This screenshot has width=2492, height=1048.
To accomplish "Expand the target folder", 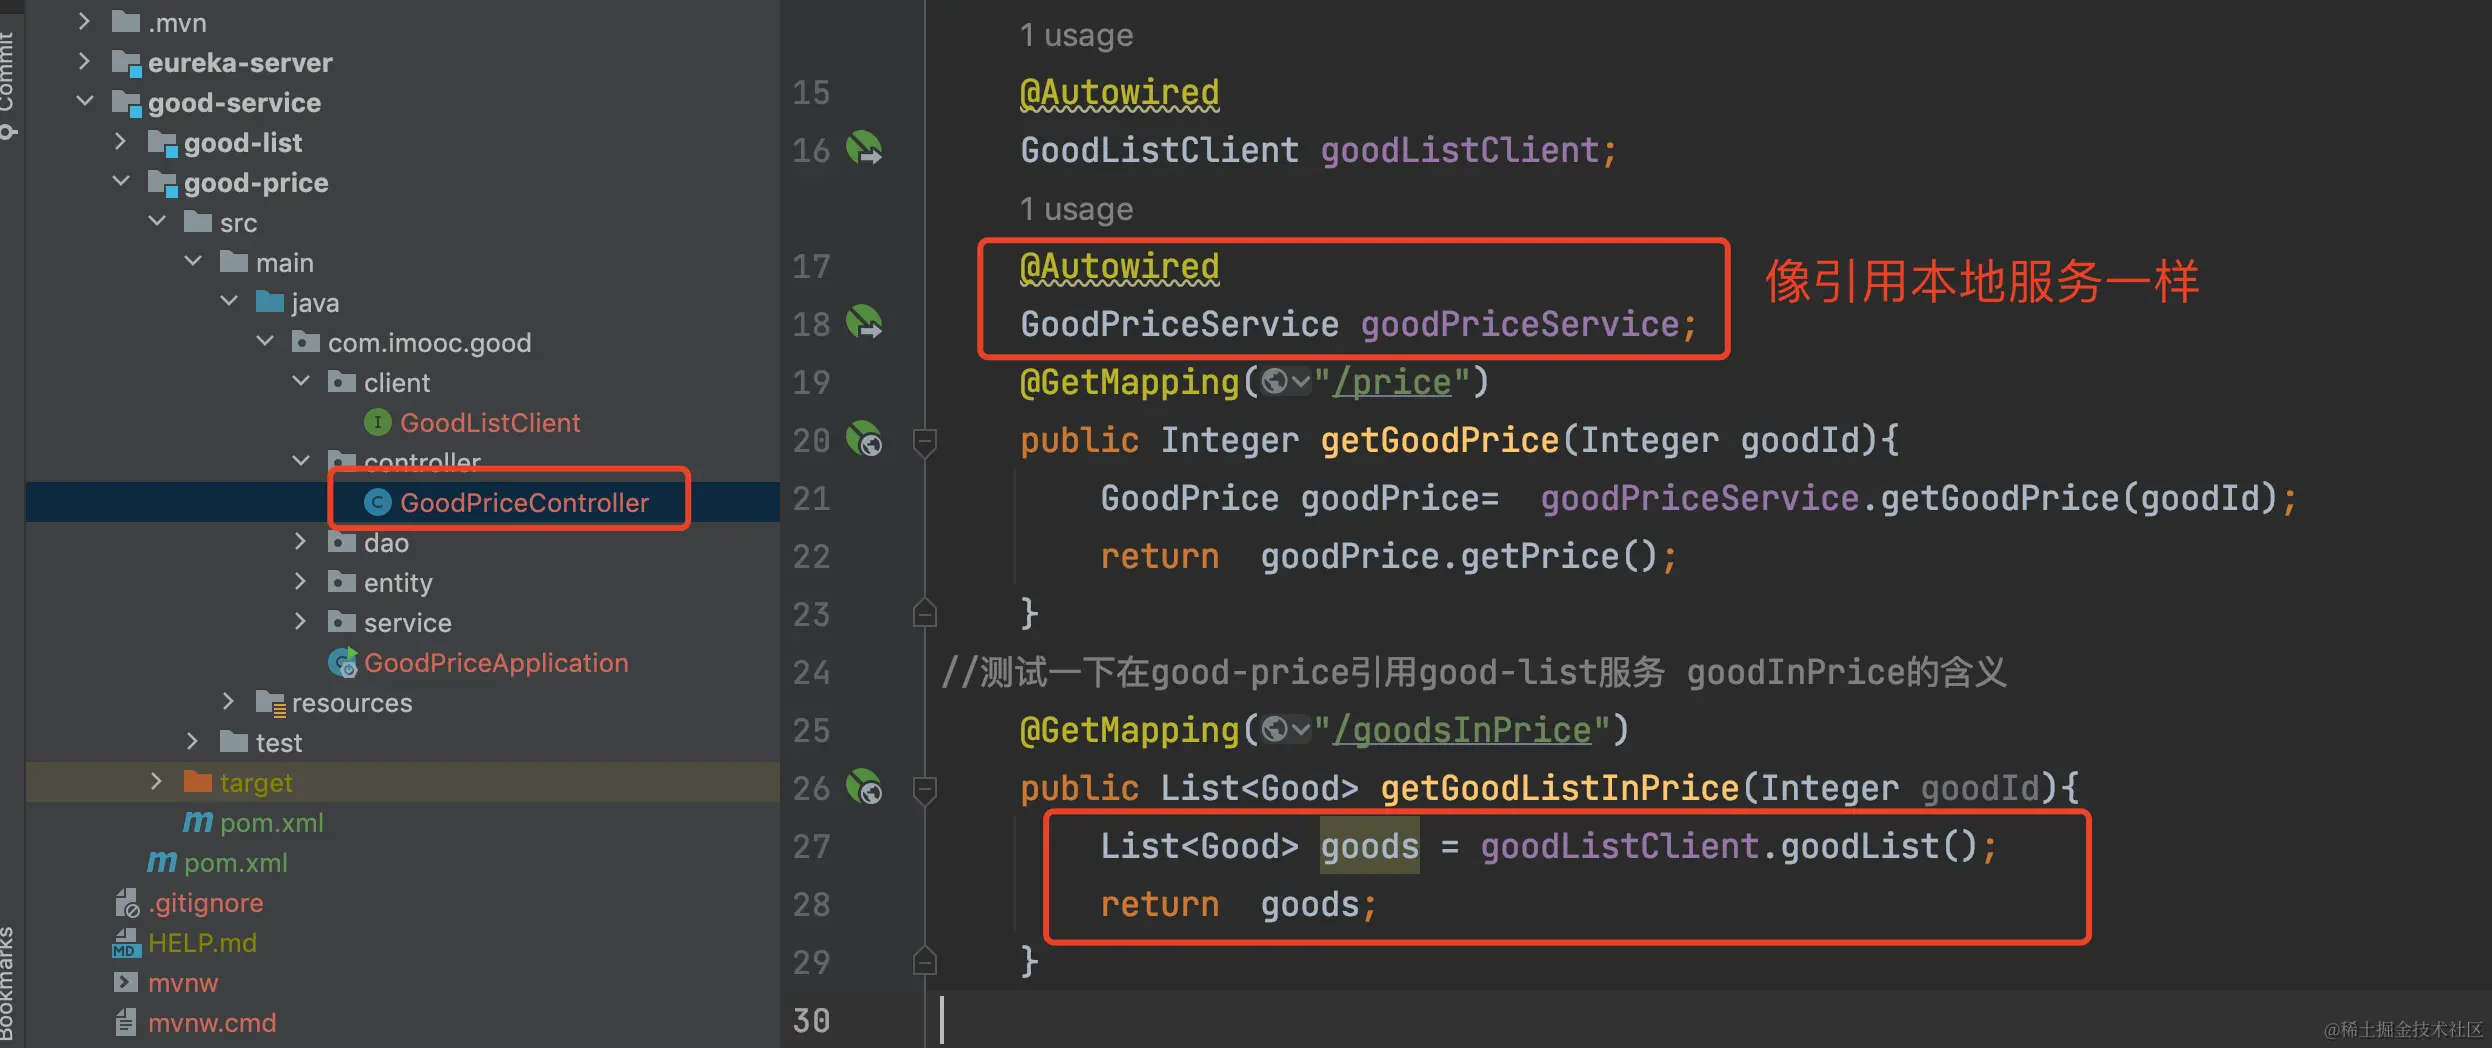I will pos(156,782).
